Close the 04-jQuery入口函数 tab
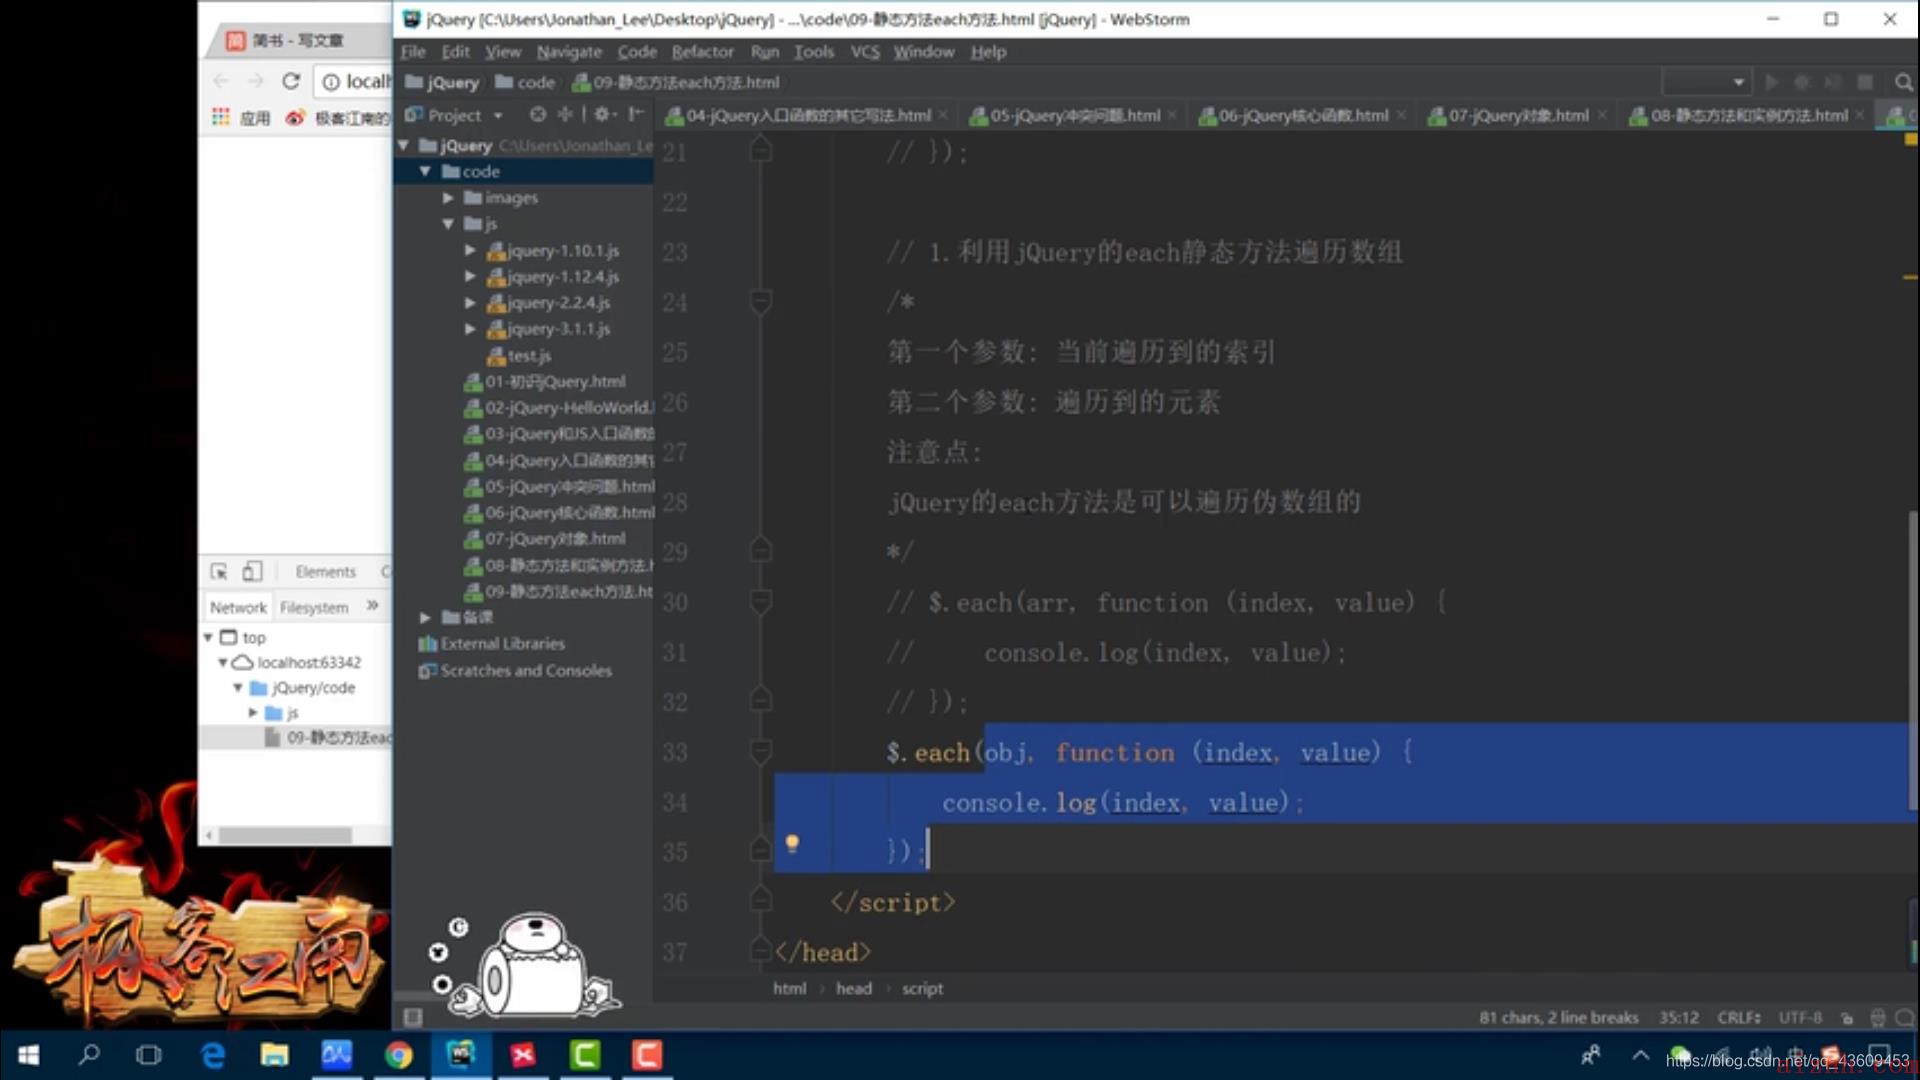Viewport: 1920px width, 1080px height. [x=942, y=116]
